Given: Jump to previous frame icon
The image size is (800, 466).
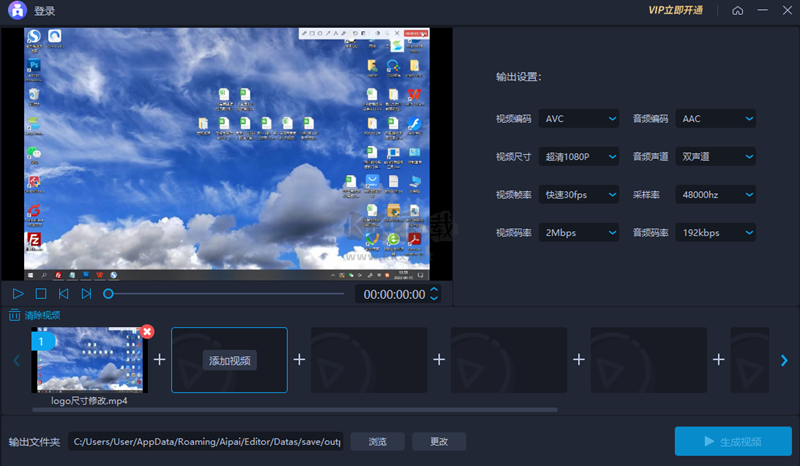Looking at the screenshot, I should [63, 294].
